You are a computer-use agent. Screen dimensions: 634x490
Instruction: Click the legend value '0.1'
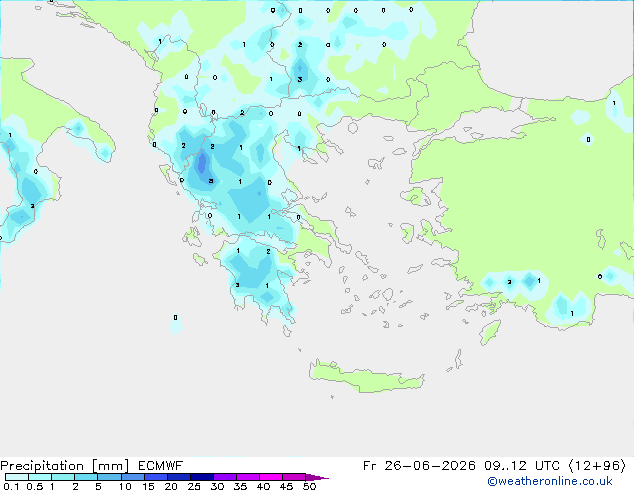click(11, 486)
